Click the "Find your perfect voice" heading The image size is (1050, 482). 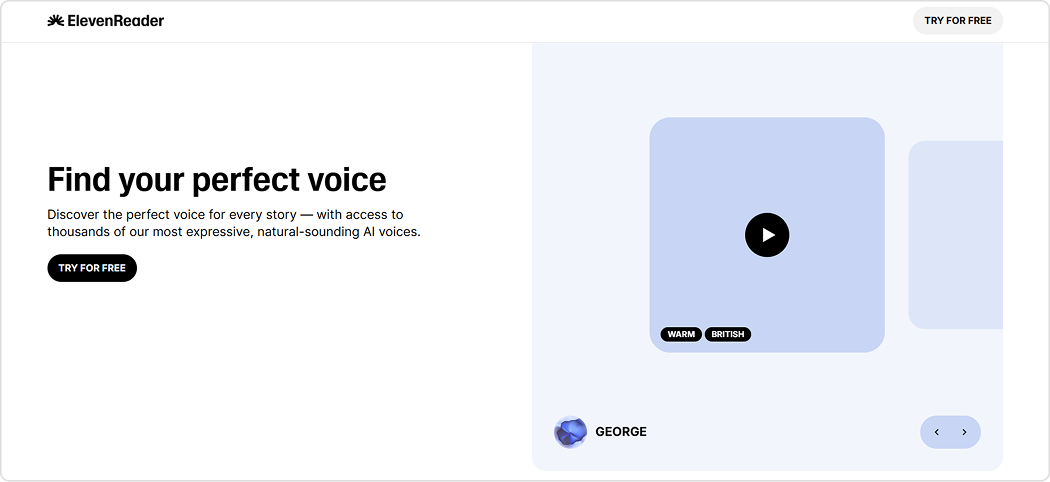[217, 180]
